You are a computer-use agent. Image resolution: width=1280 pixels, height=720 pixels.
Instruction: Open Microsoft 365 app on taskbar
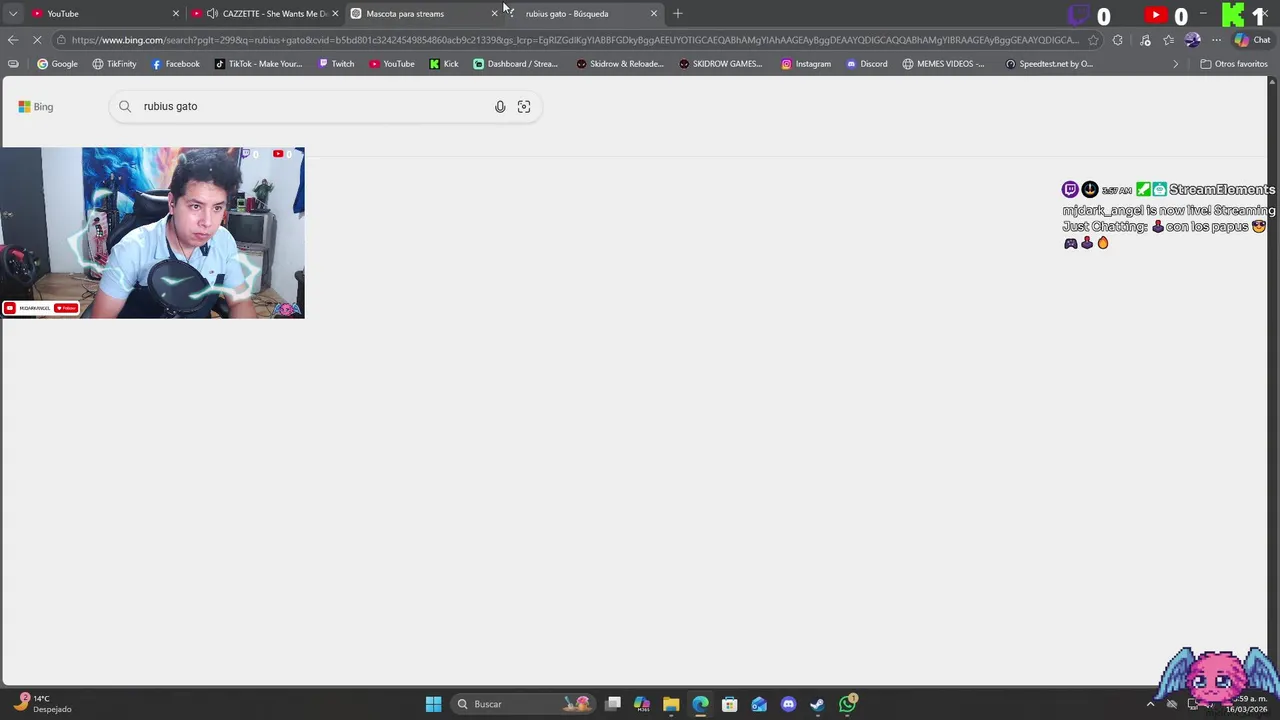(642, 704)
